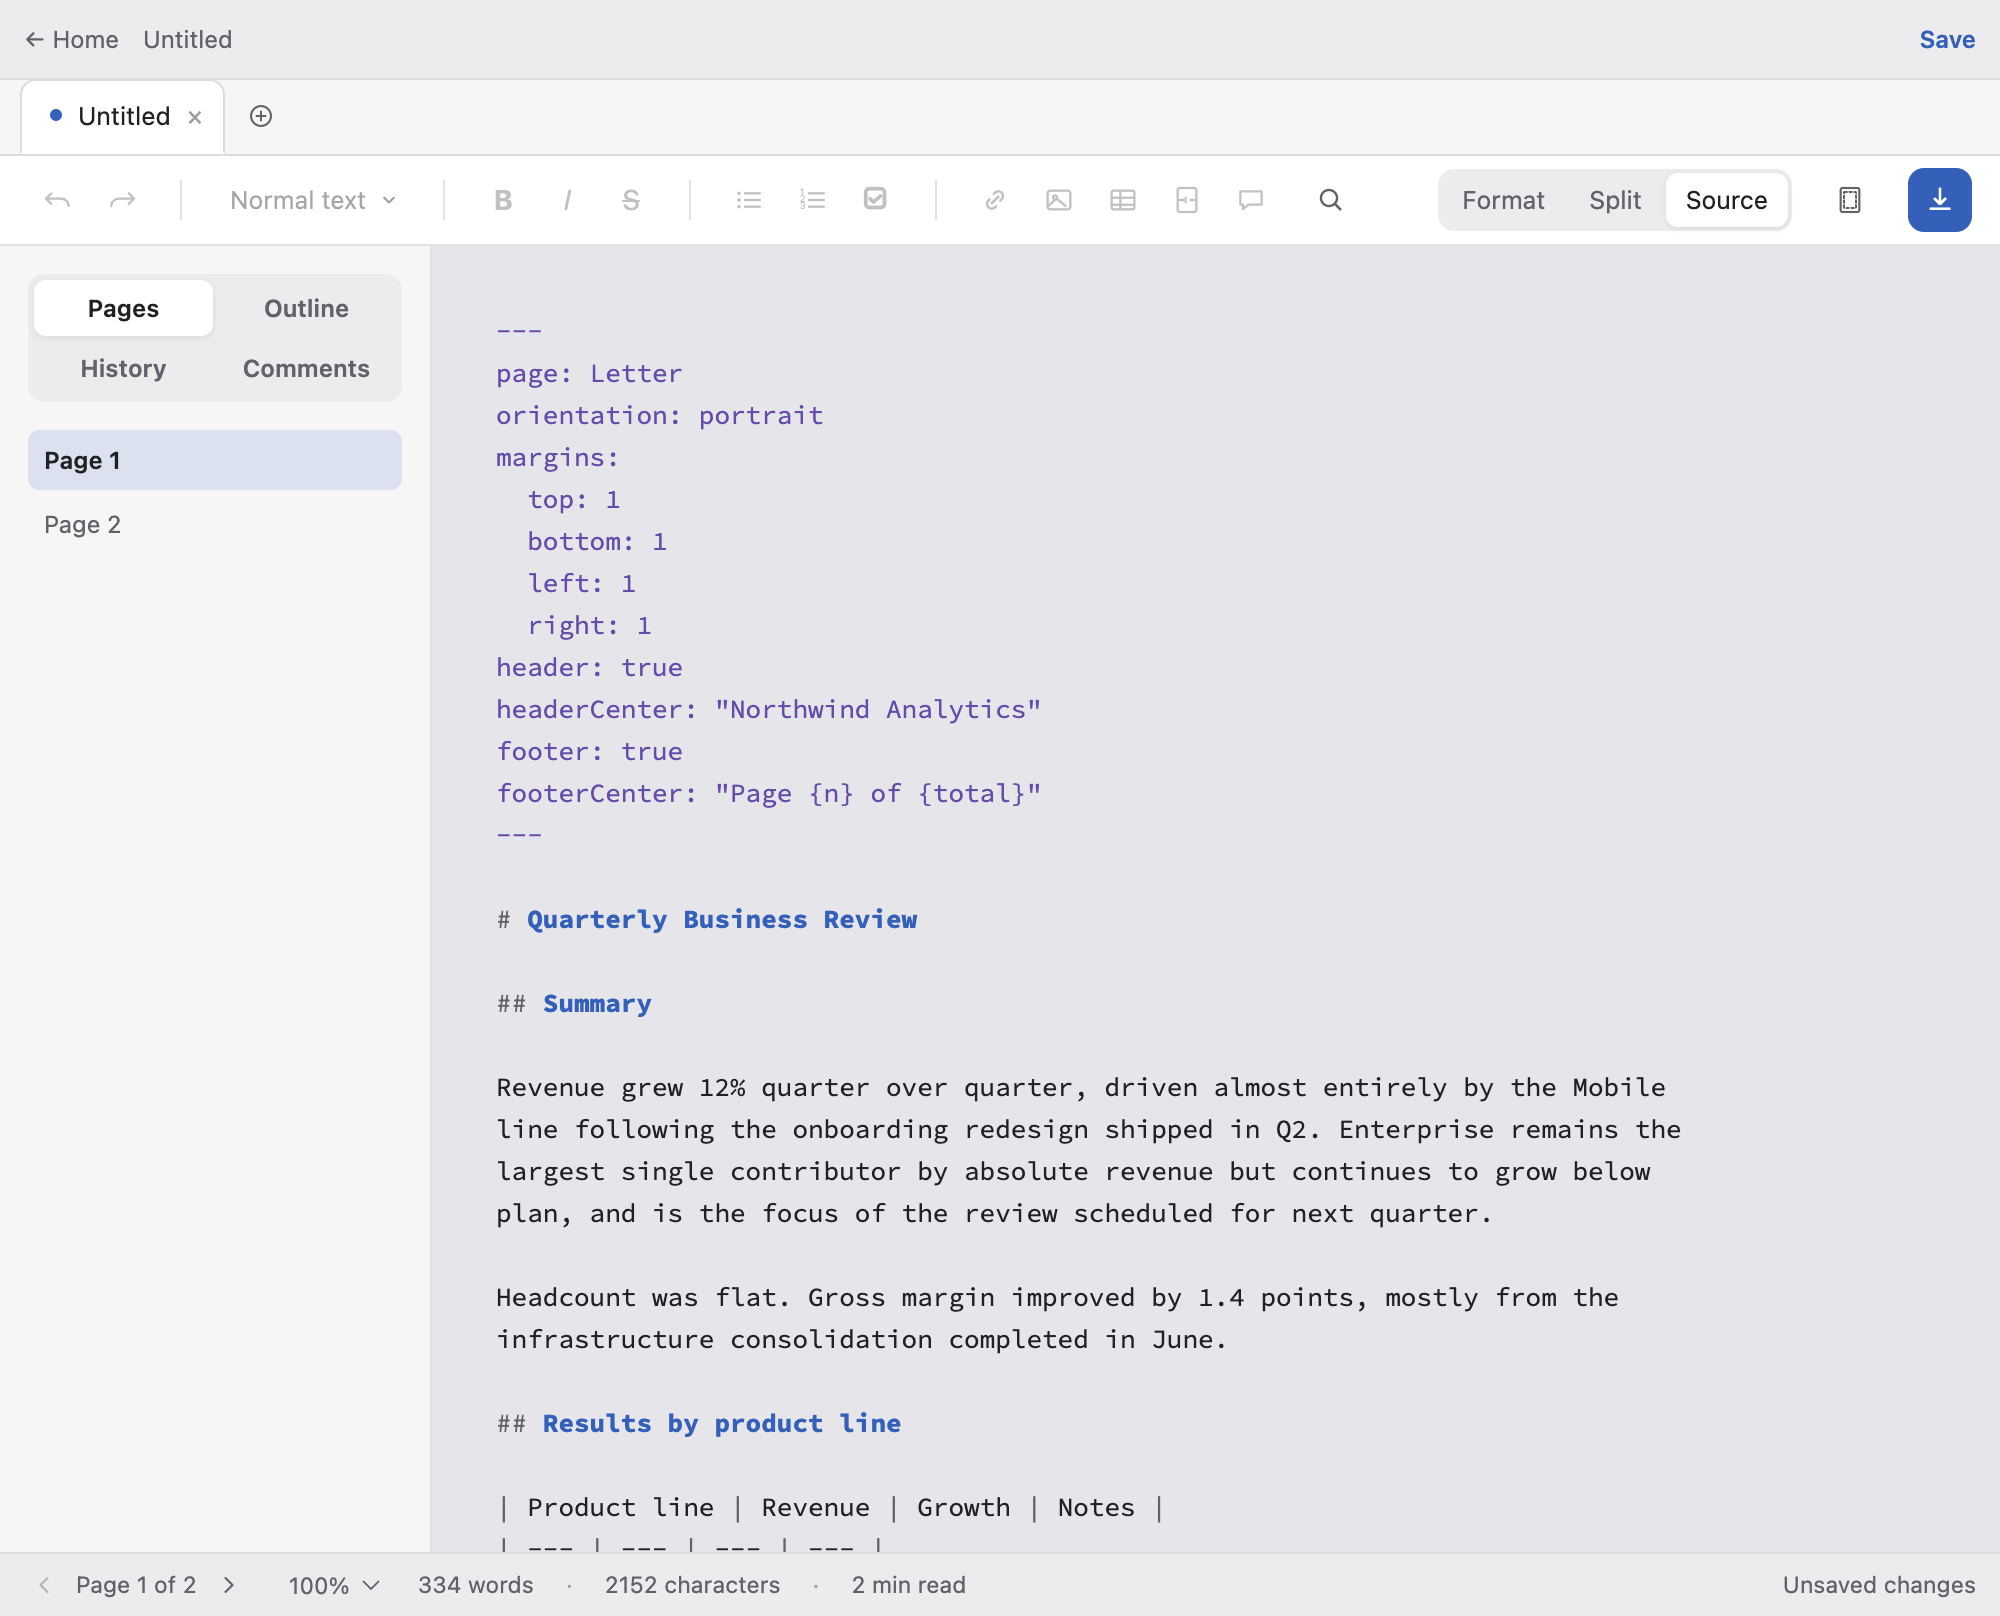This screenshot has height=1616, width=2000.
Task: Insert a numbered list
Action: click(813, 200)
